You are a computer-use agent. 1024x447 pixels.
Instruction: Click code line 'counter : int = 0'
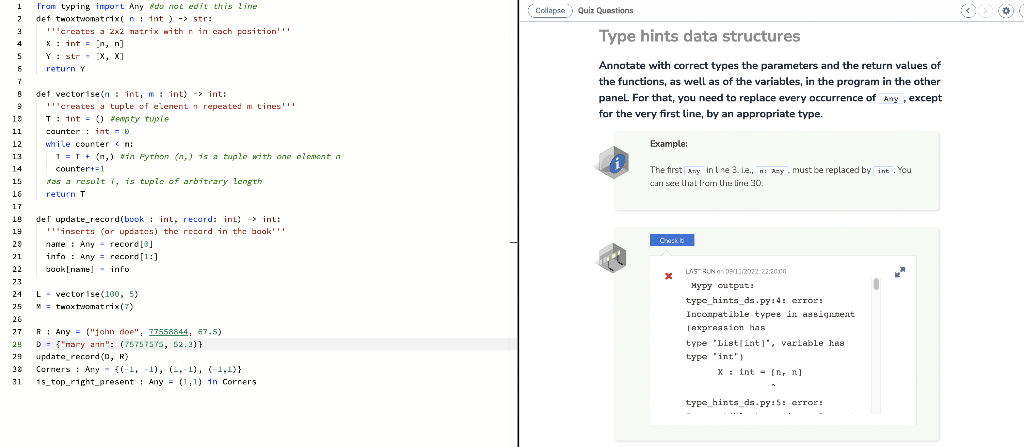click(87, 131)
